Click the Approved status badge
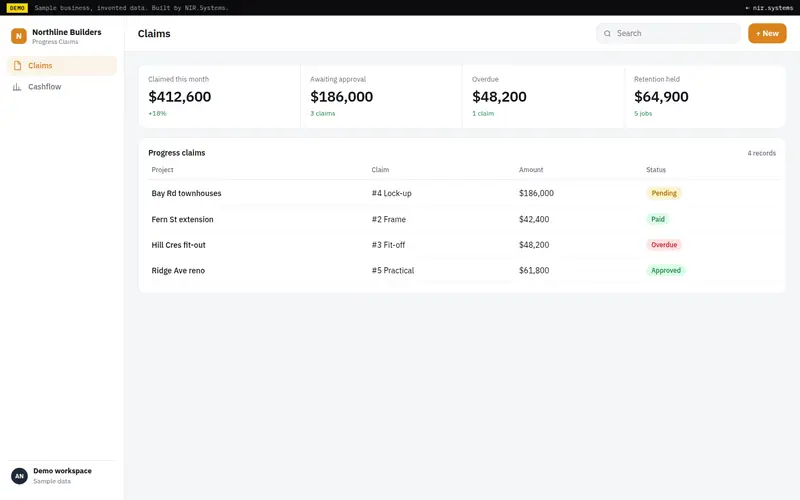The height and width of the screenshot is (500, 800). coord(666,270)
